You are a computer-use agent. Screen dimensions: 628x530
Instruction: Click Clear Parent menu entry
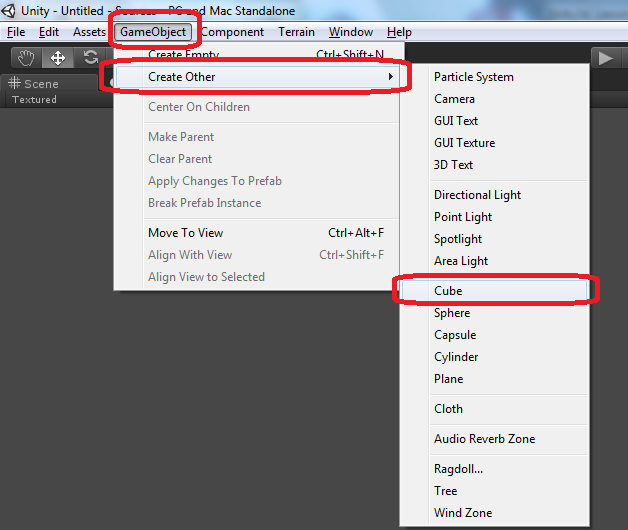(x=258, y=159)
